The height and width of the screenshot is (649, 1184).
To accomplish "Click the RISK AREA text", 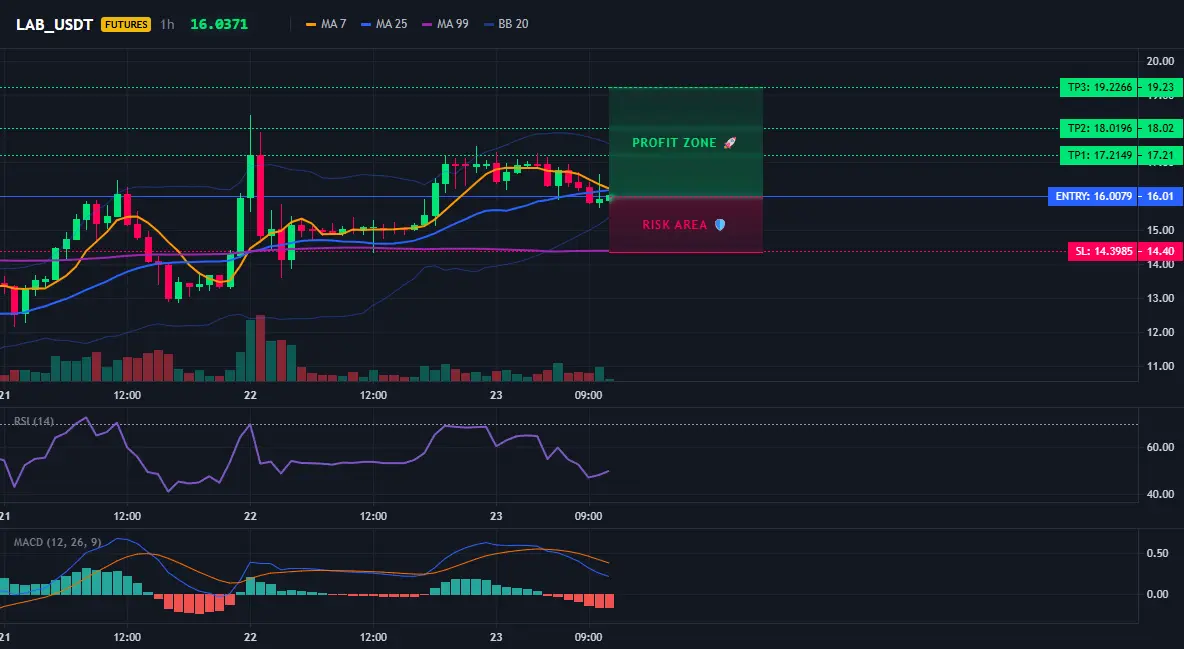I will pyautogui.click(x=675, y=225).
